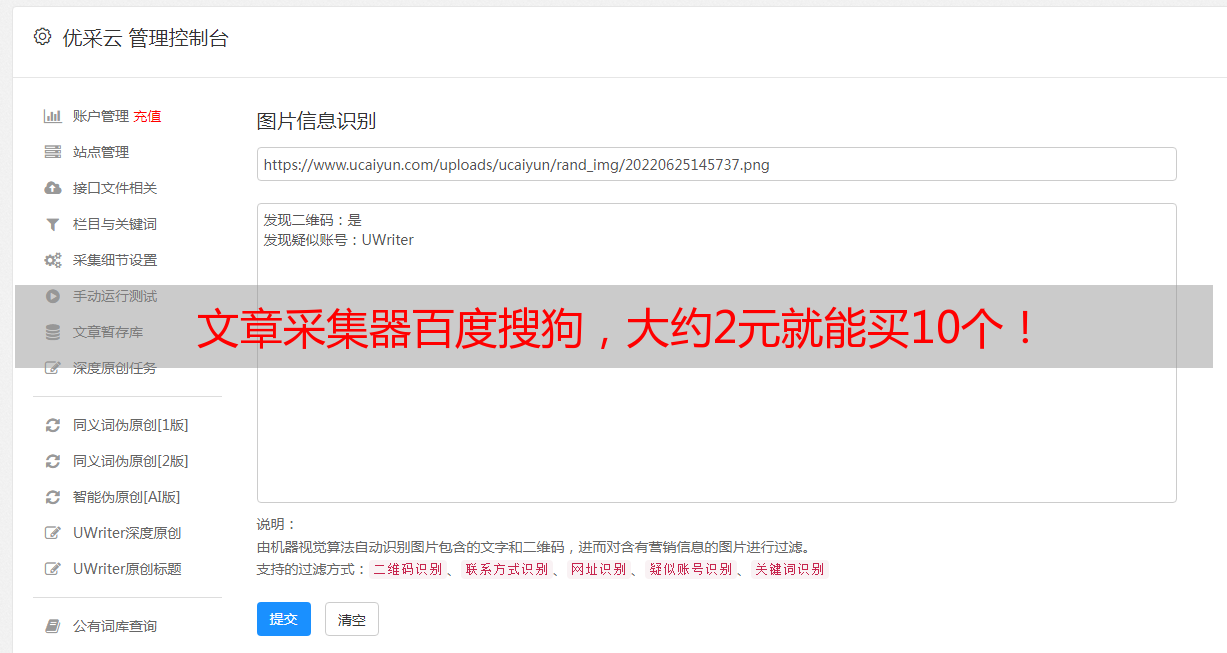Click the cloud upload icon next to 接口文件相关
The width and height of the screenshot is (1227, 653).
(x=53, y=188)
